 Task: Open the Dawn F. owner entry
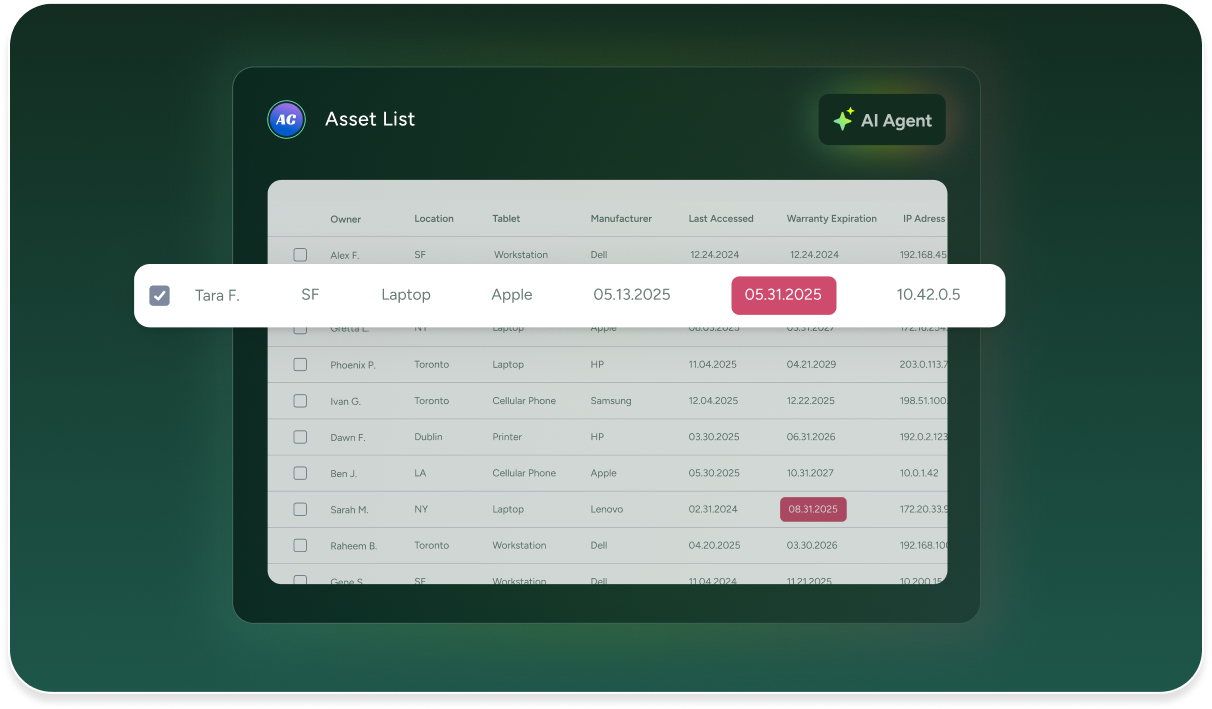pos(348,437)
